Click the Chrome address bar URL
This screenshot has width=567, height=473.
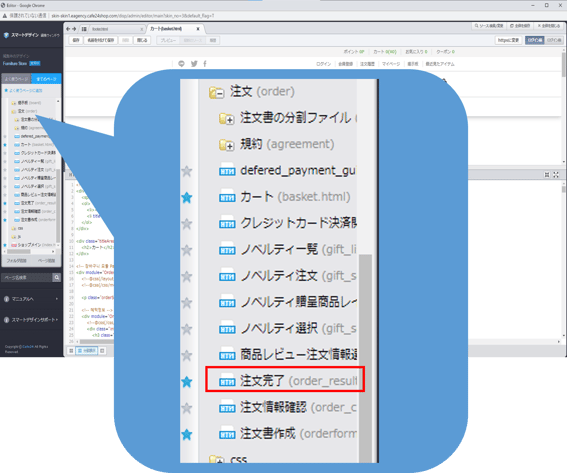(133, 16)
